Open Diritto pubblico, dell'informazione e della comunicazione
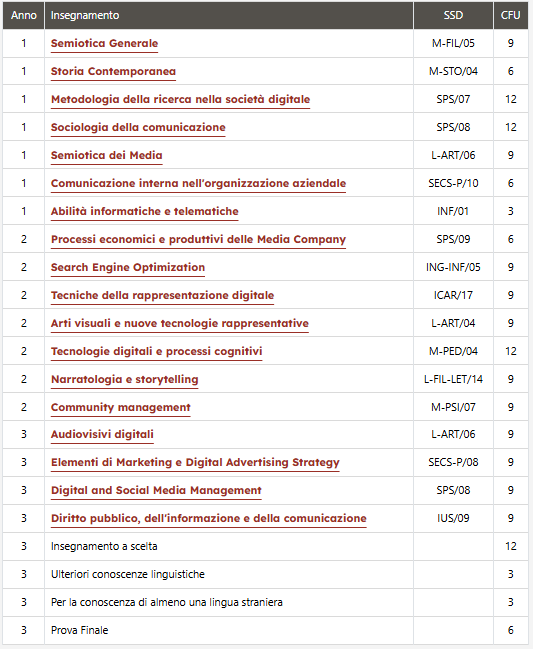The height and width of the screenshot is (649, 533). click(x=209, y=519)
